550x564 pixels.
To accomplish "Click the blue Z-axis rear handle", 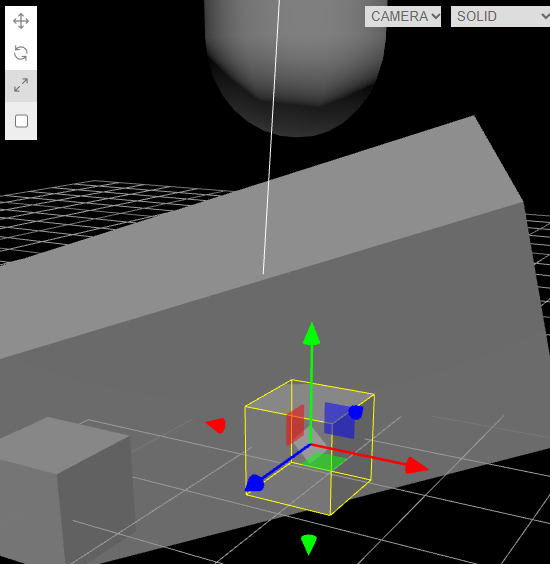I will pos(355,412).
